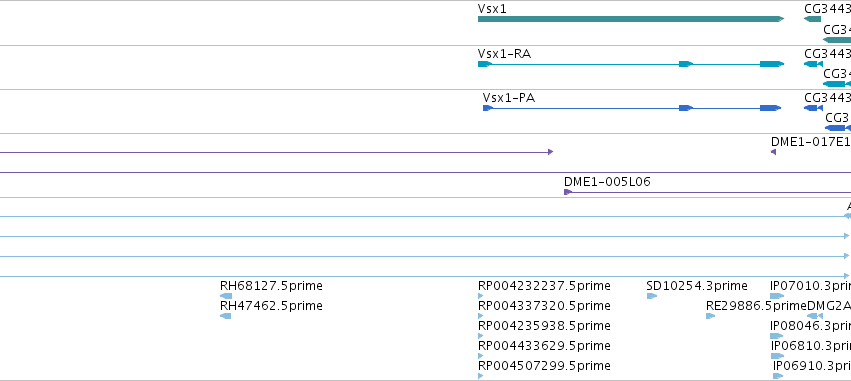
Task: Click the DME1-005L06 label
Action: 607,182
